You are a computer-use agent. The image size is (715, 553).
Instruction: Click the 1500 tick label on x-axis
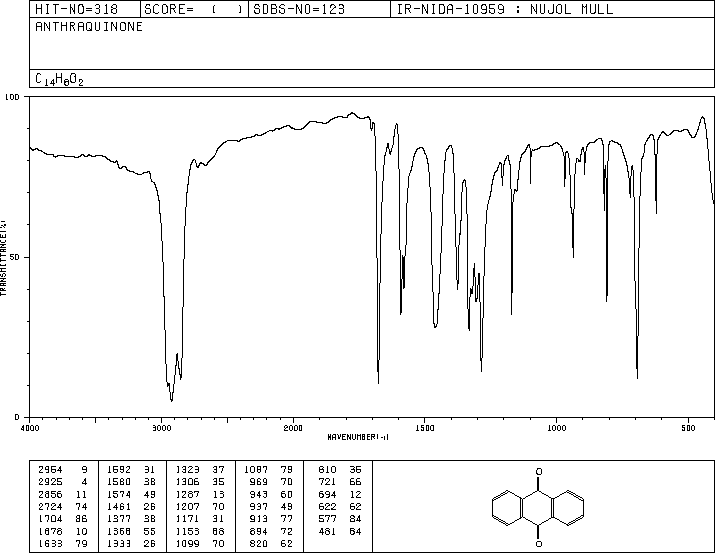click(x=425, y=428)
